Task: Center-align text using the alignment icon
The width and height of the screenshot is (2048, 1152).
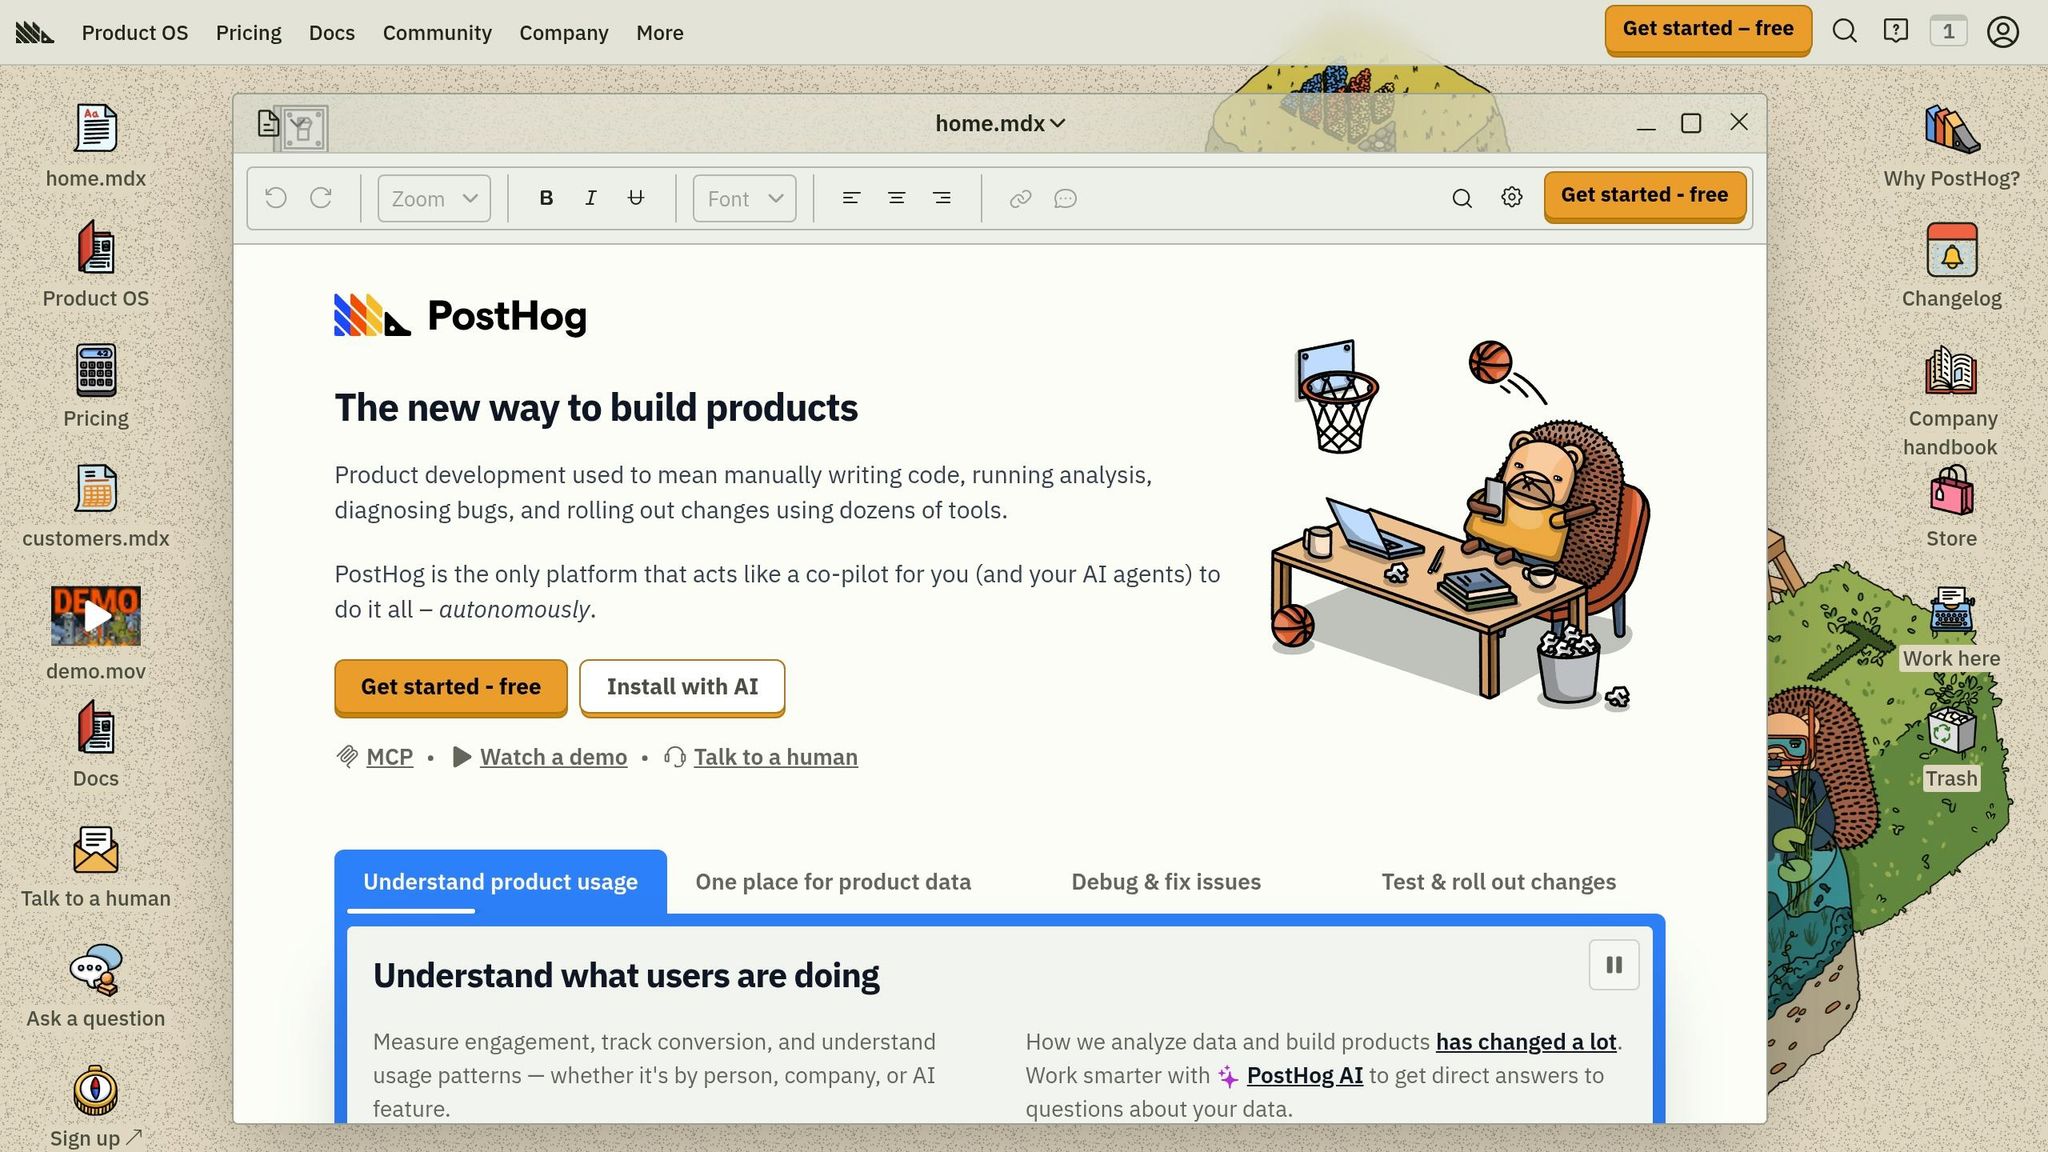Action: pyautogui.click(x=896, y=198)
